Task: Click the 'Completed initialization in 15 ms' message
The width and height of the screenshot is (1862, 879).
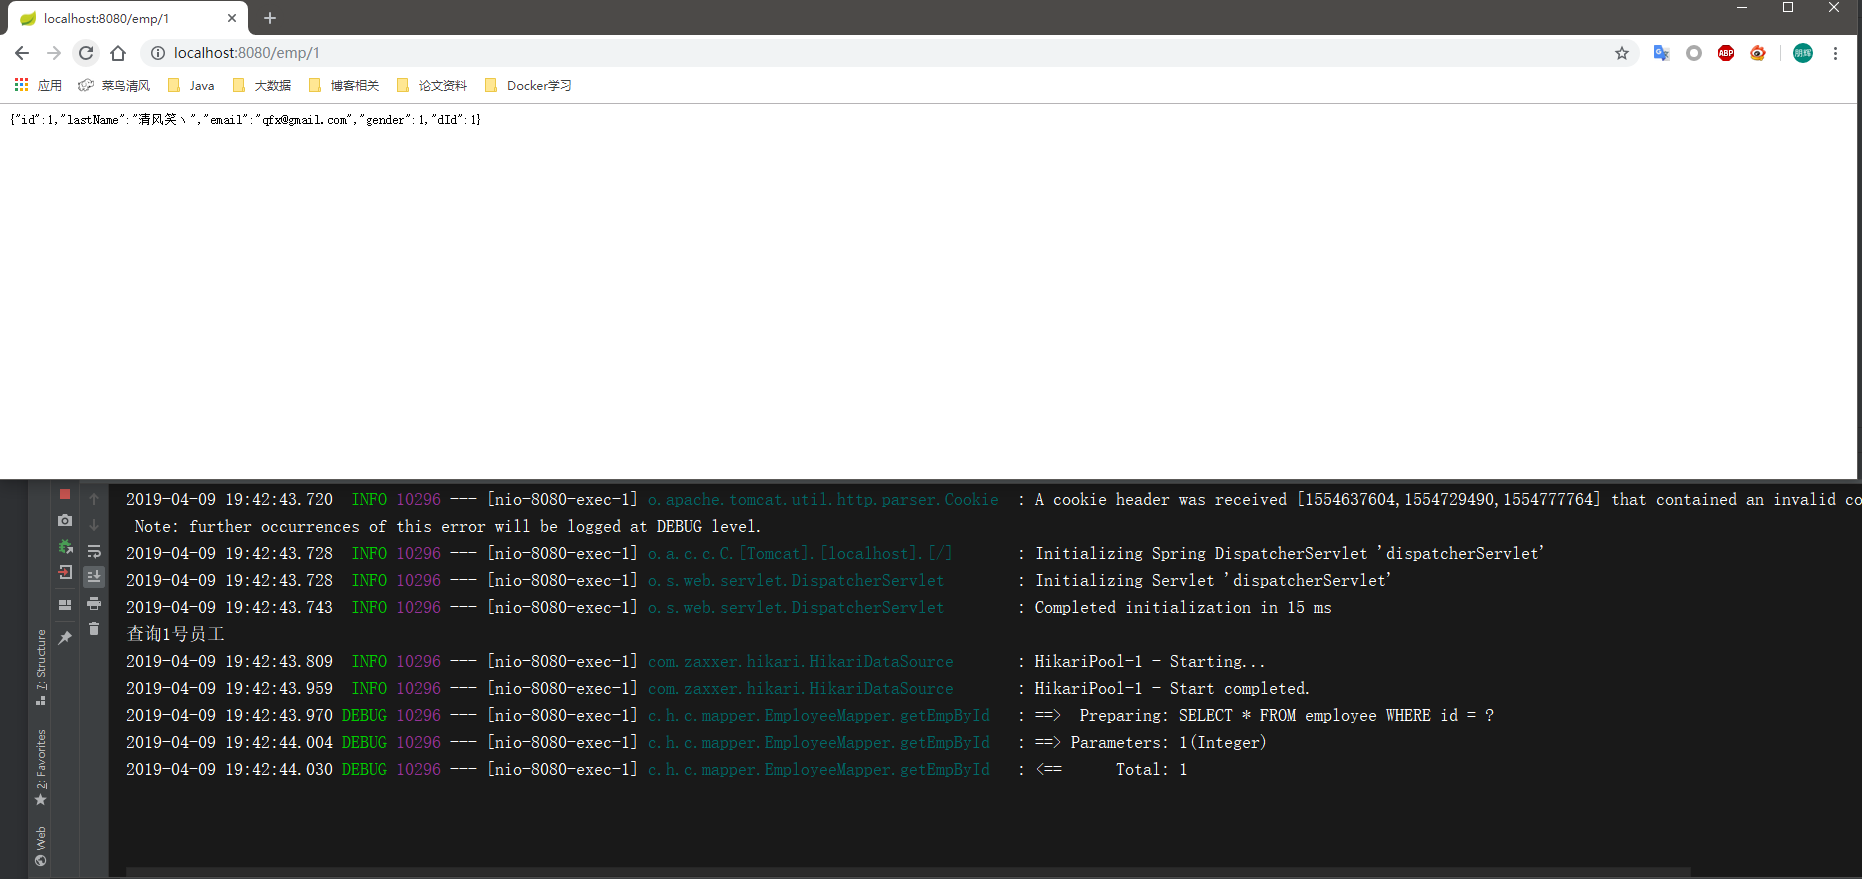Action: 1183,607
